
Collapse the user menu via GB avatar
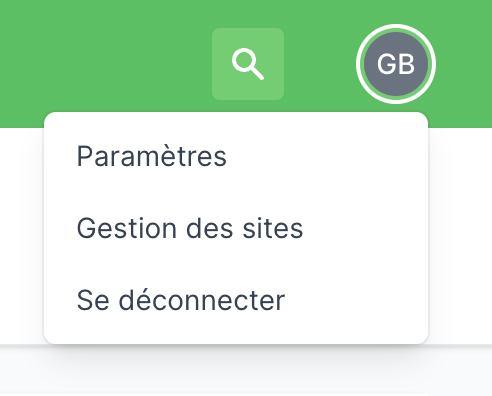pos(396,64)
